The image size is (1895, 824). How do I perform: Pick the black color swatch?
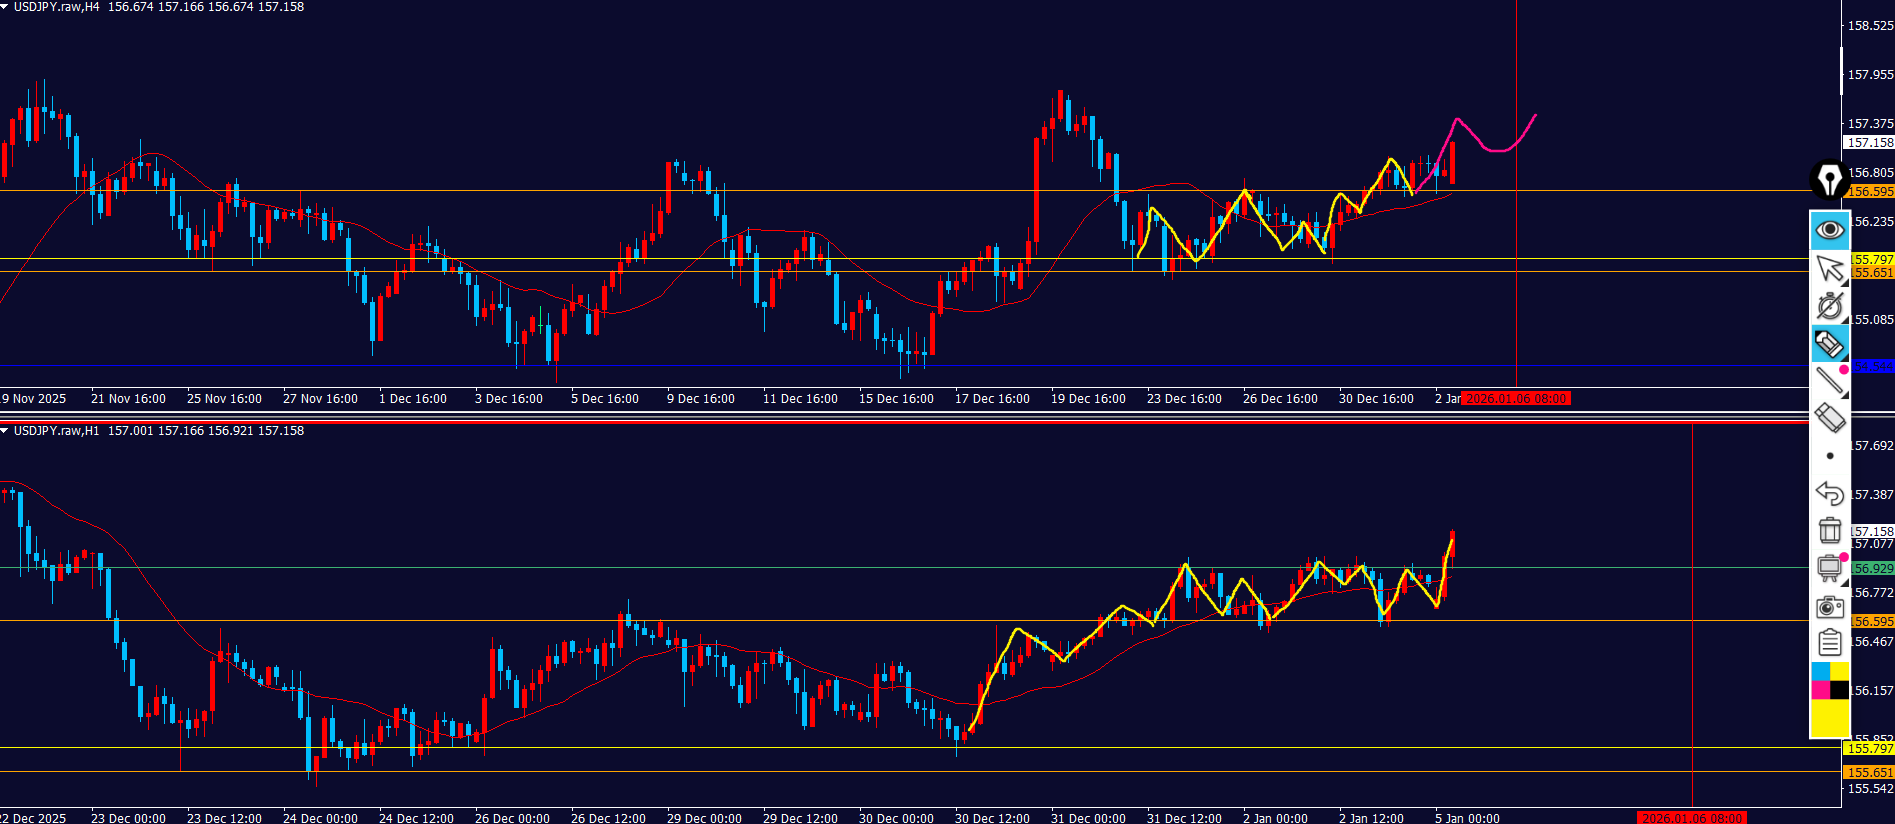pyautogui.click(x=1839, y=690)
